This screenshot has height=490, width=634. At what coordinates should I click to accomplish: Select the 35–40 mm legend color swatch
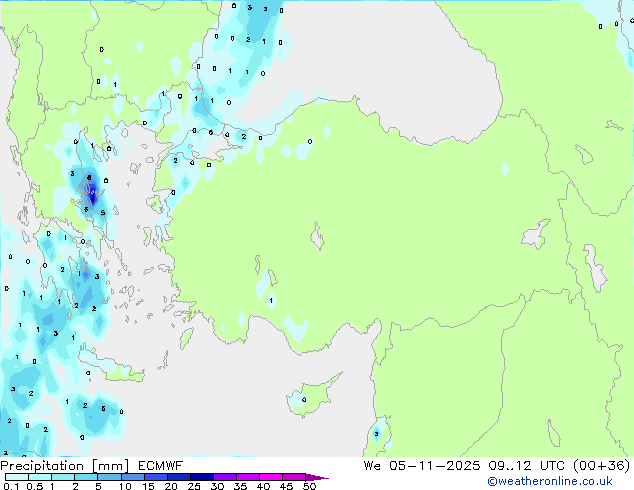pyautogui.click(x=247, y=477)
